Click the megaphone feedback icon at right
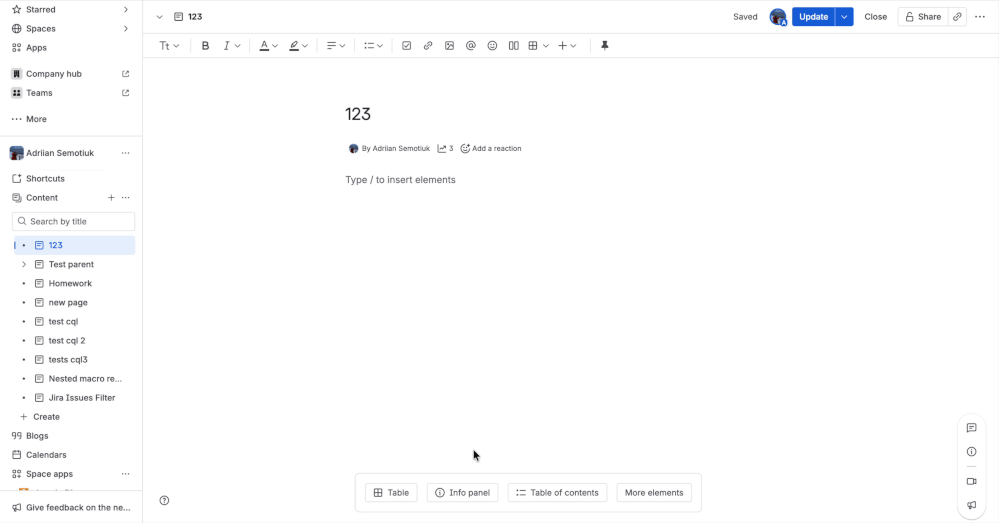Screen dimensions: 999x523 click(x=972, y=505)
